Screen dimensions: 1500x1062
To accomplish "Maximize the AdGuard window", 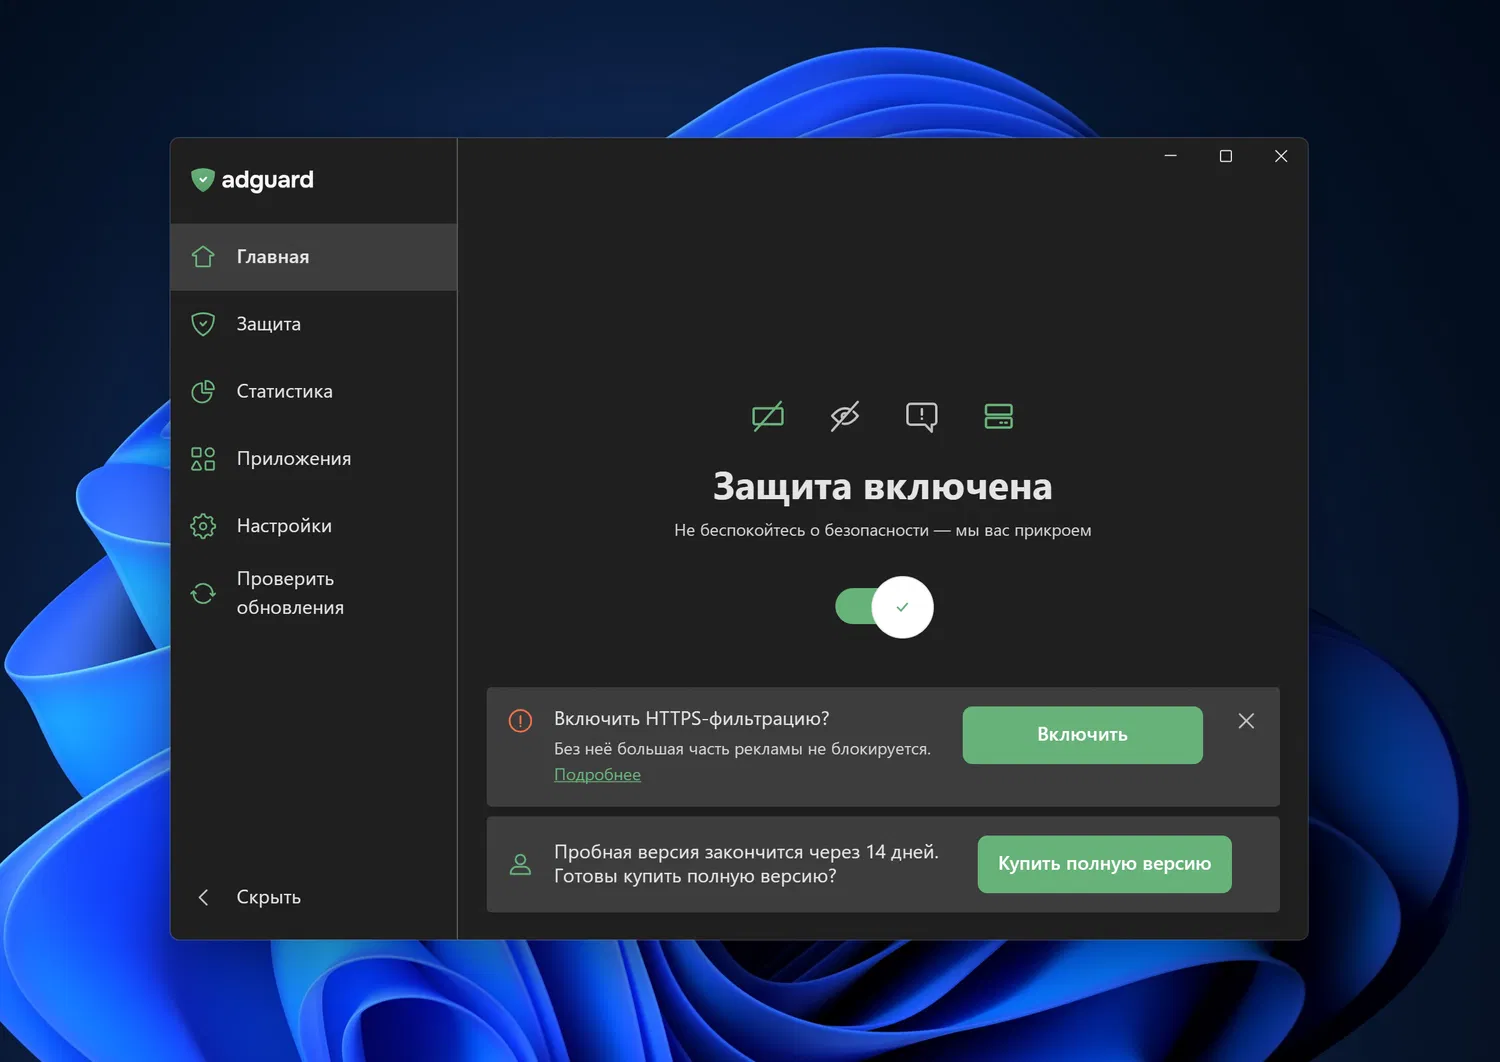I will [x=1226, y=156].
